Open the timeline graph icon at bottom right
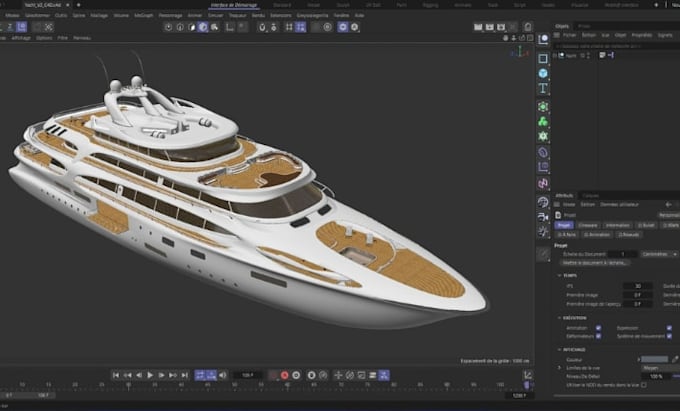This screenshot has width=680, height=411. click(x=528, y=375)
